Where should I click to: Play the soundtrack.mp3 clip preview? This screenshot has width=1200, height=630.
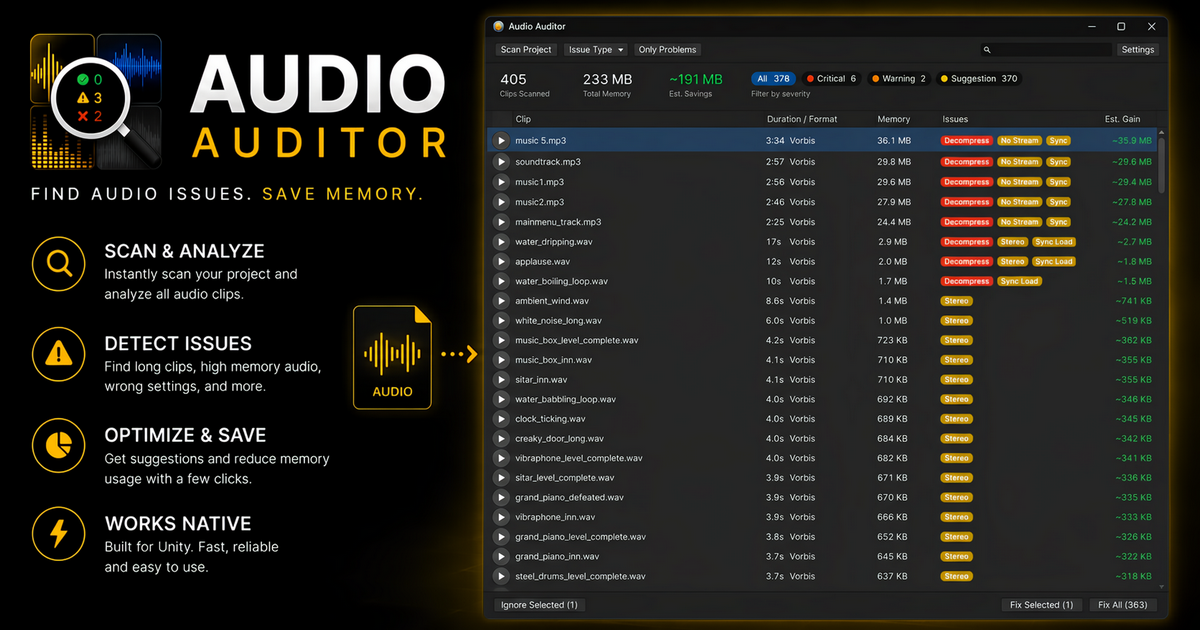pos(502,162)
